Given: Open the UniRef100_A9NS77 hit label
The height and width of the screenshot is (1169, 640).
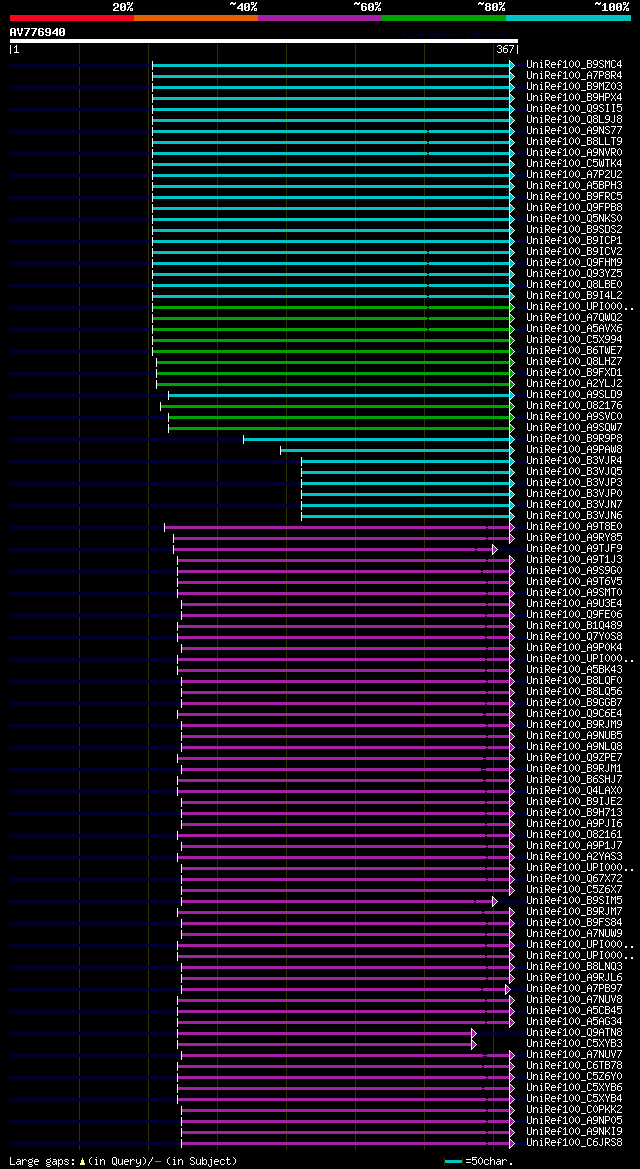Looking at the screenshot, I should pyautogui.click(x=574, y=130).
